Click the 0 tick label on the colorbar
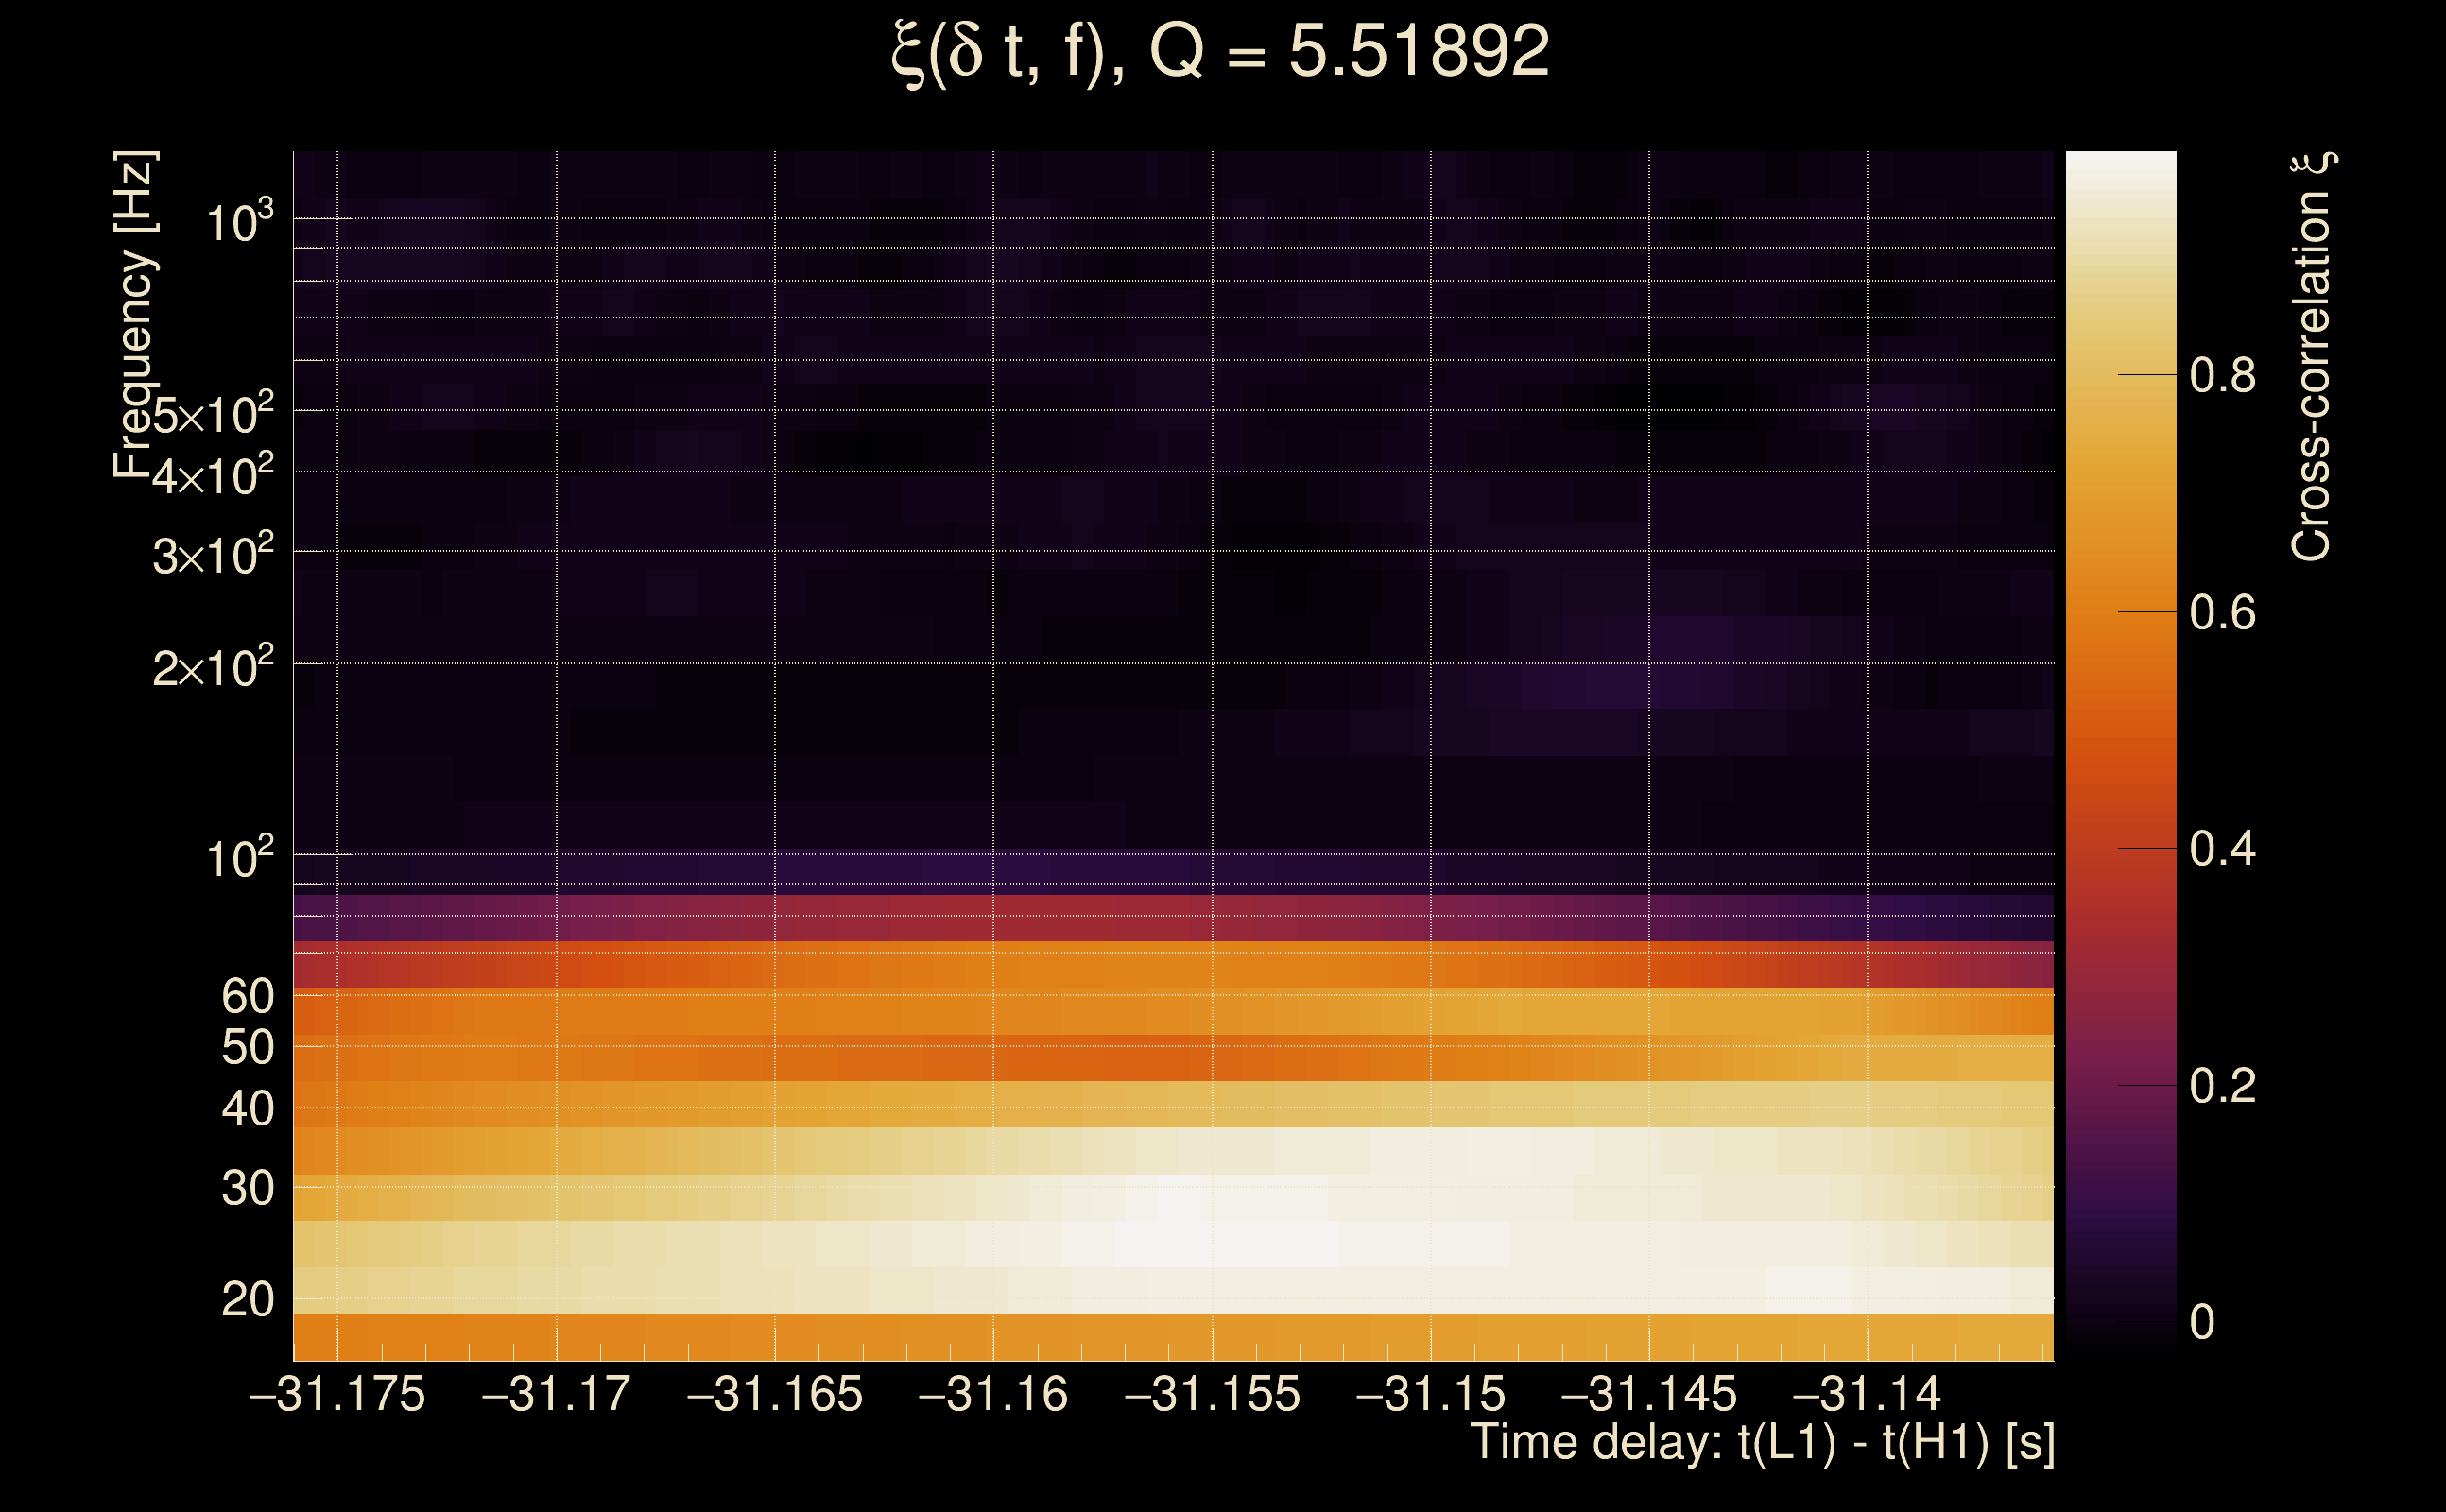 click(x=2202, y=1322)
